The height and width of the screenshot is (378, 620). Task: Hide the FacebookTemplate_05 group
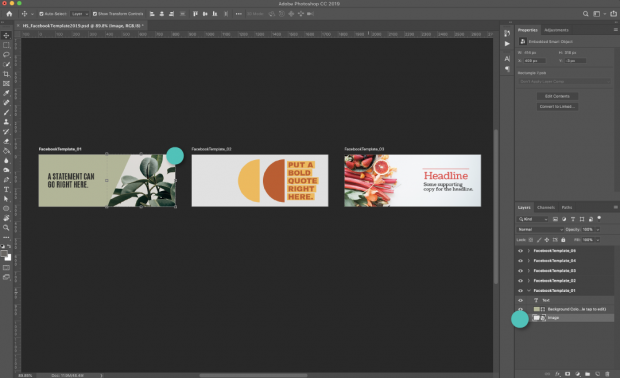click(520, 251)
